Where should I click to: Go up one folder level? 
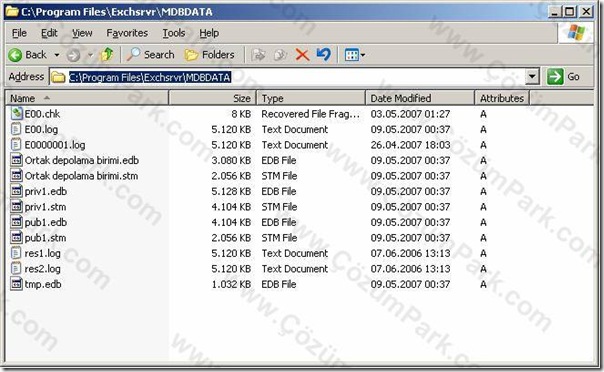[x=107, y=55]
